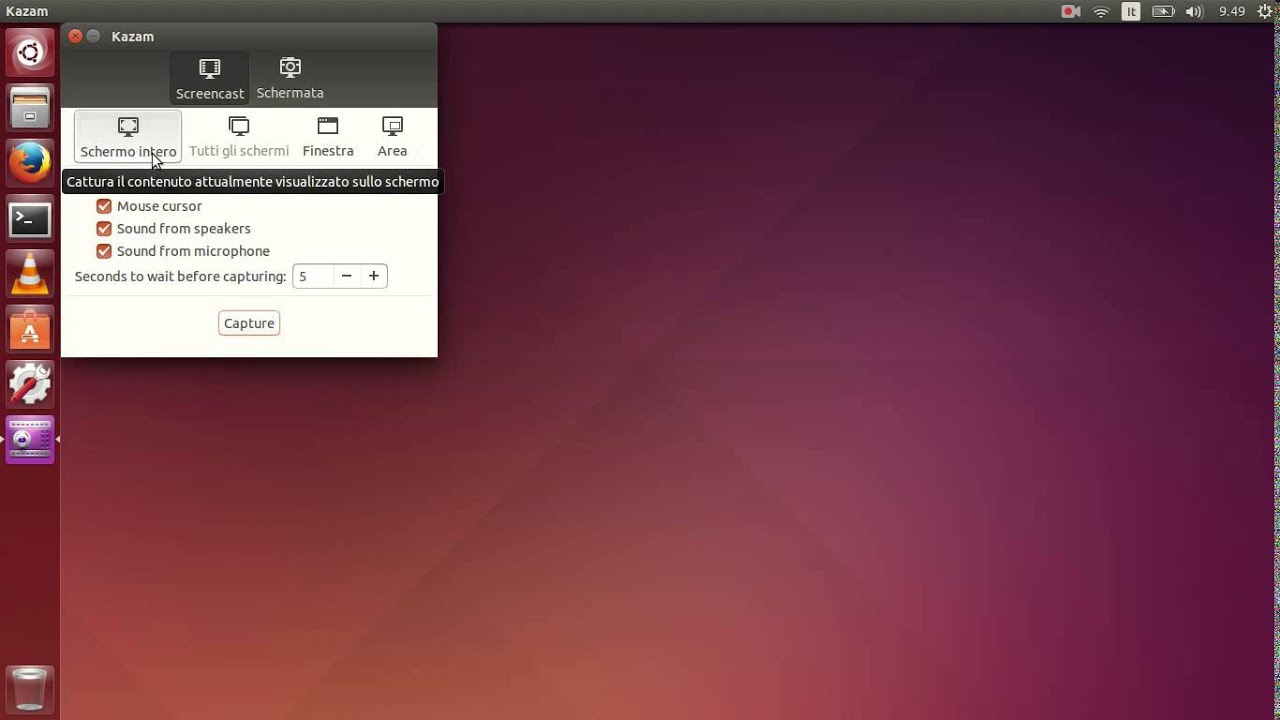Image resolution: width=1280 pixels, height=720 pixels.
Task: Open the system power gear menu
Action: pyautogui.click(x=1263, y=12)
